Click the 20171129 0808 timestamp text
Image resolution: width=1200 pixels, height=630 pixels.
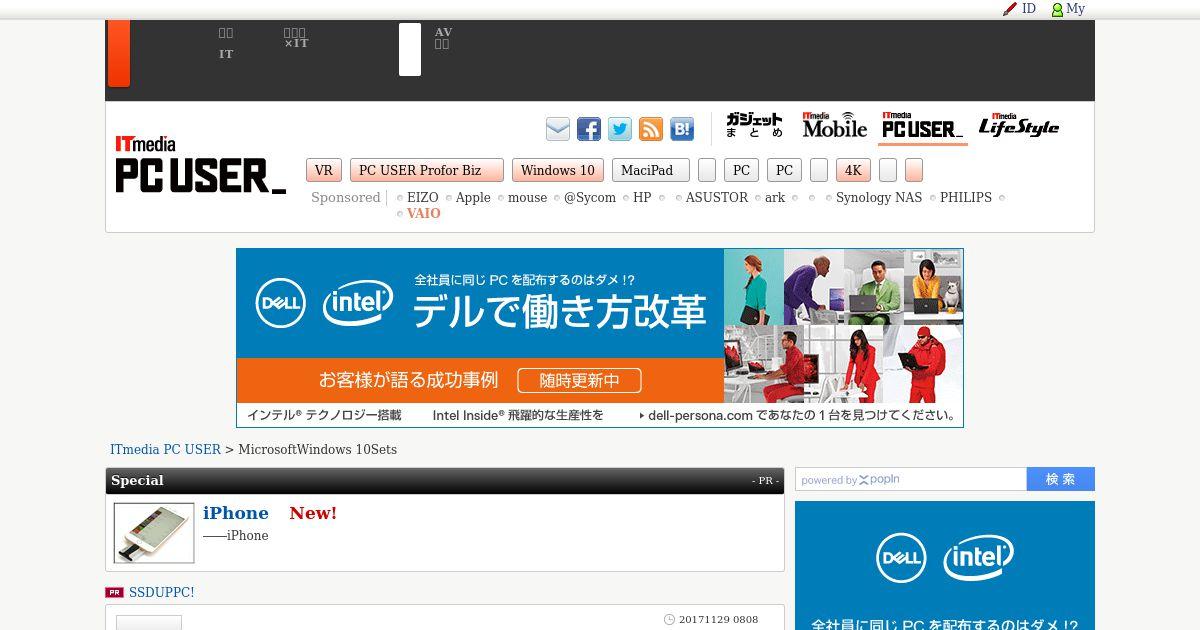[x=718, y=620]
